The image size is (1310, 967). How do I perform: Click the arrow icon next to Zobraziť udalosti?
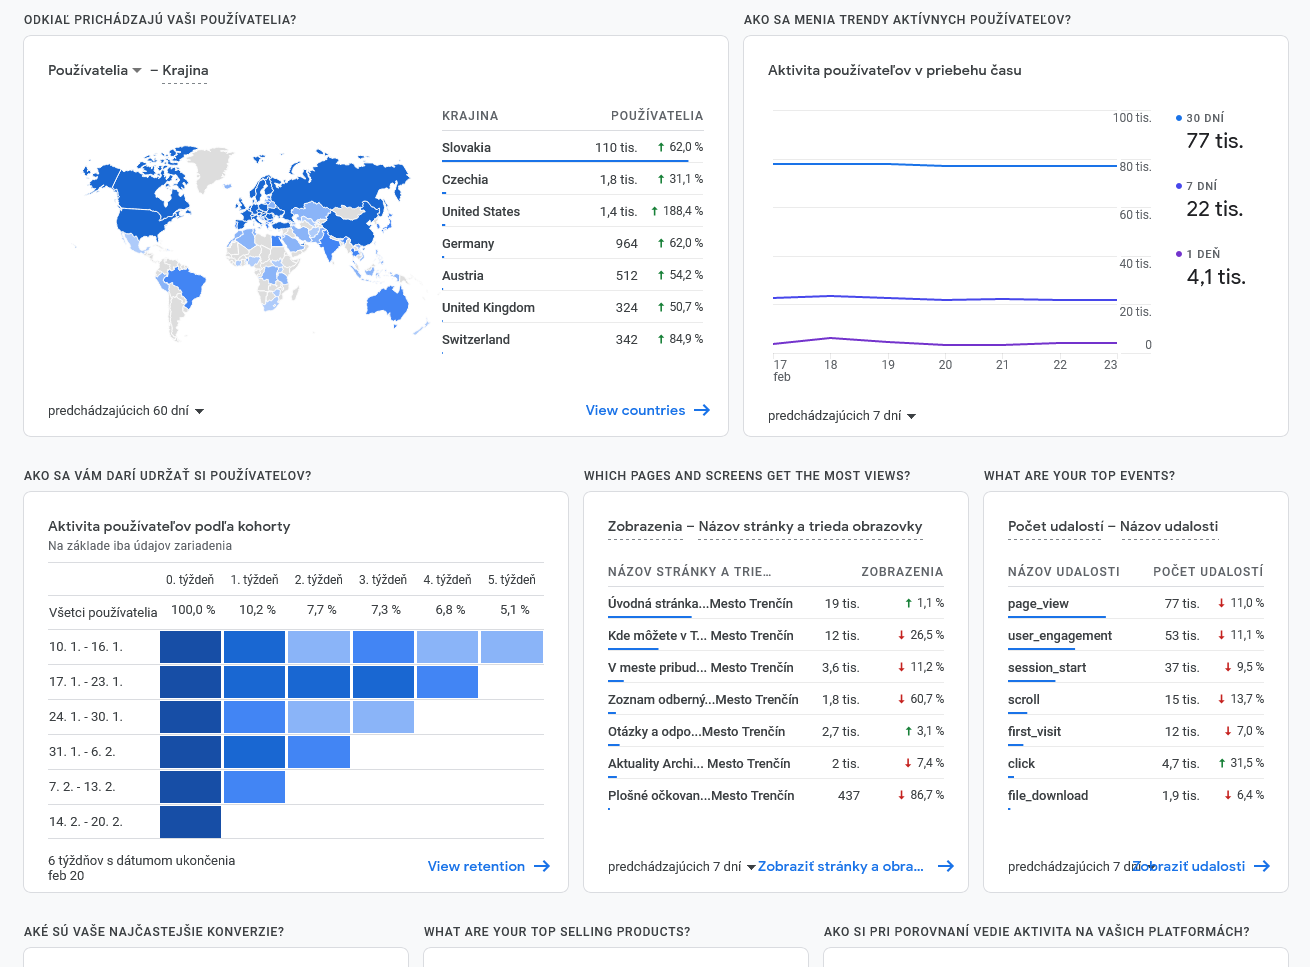[x=1262, y=866]
